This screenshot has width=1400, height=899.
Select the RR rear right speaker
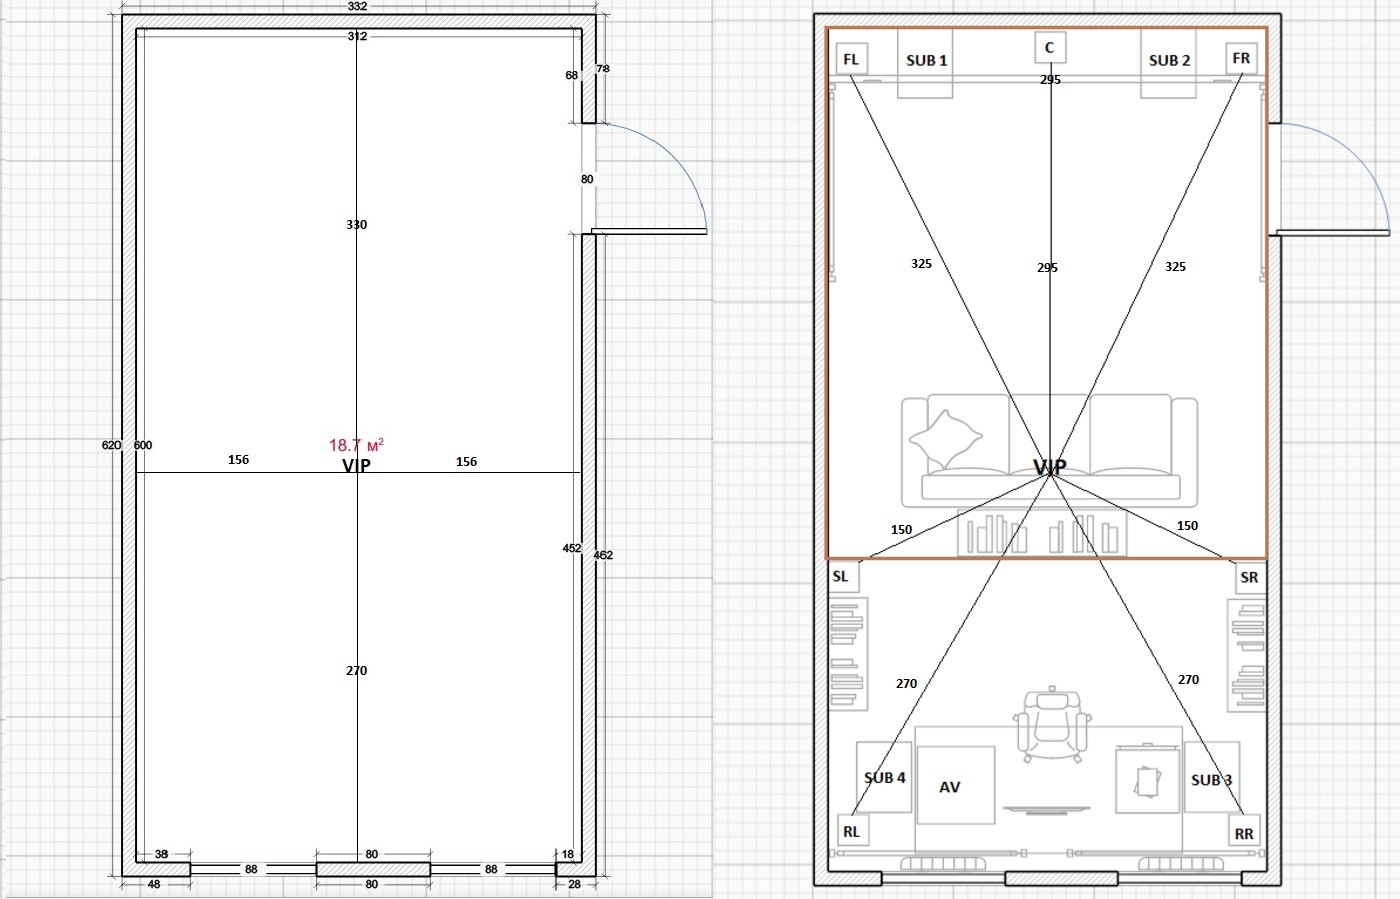point(1244,833)
